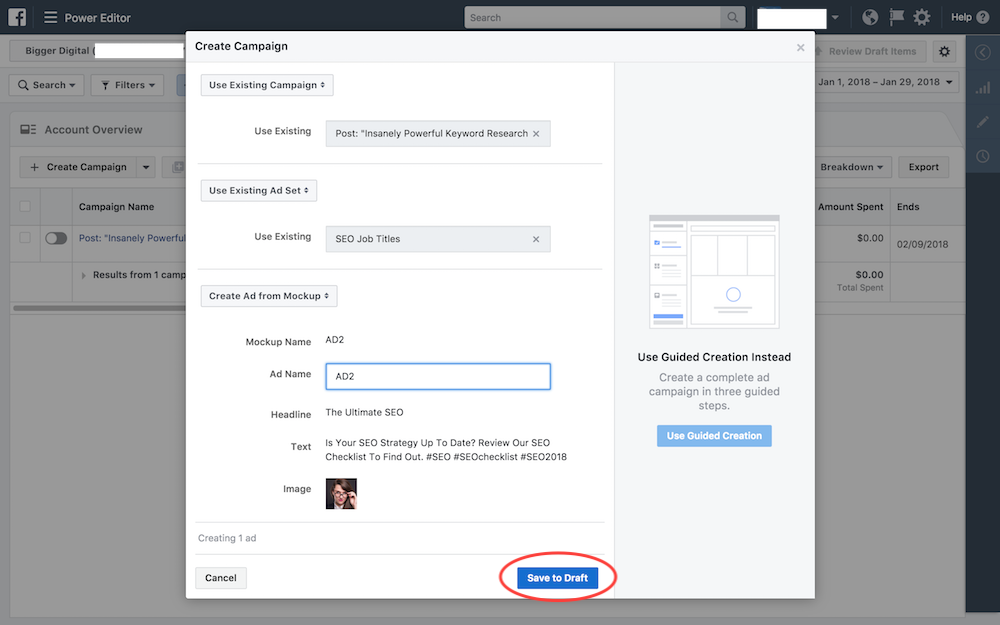Click the Facebook logo icon
This screenshot has width=1000, height=625.
click(17, 17)
